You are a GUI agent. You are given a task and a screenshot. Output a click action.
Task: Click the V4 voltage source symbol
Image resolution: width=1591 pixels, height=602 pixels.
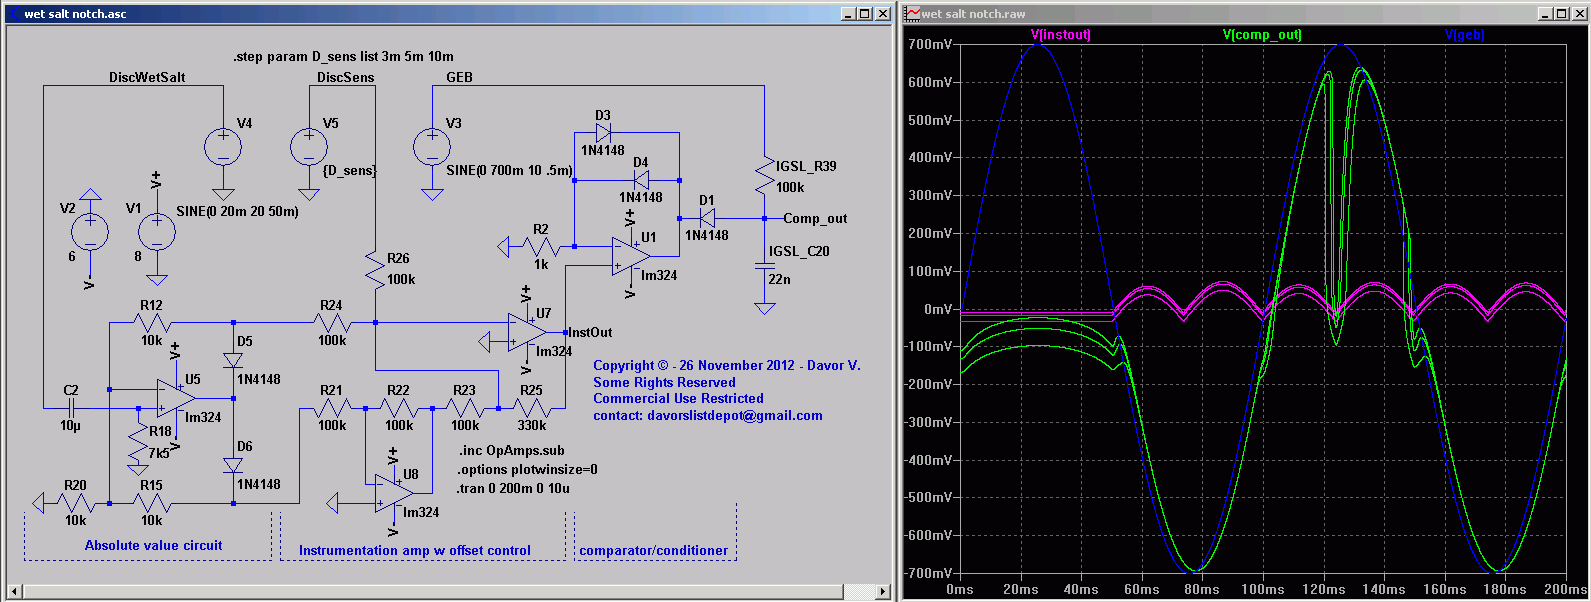[x=222, y=147]
